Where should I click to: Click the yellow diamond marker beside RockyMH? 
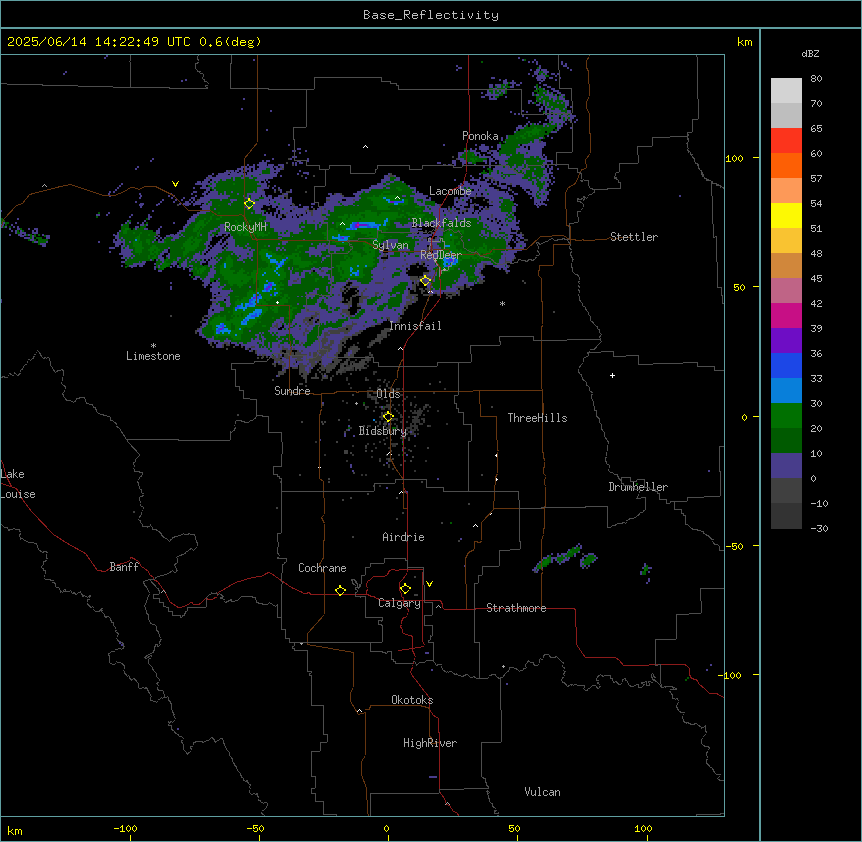pyautogui.click(x=249, y=204)
